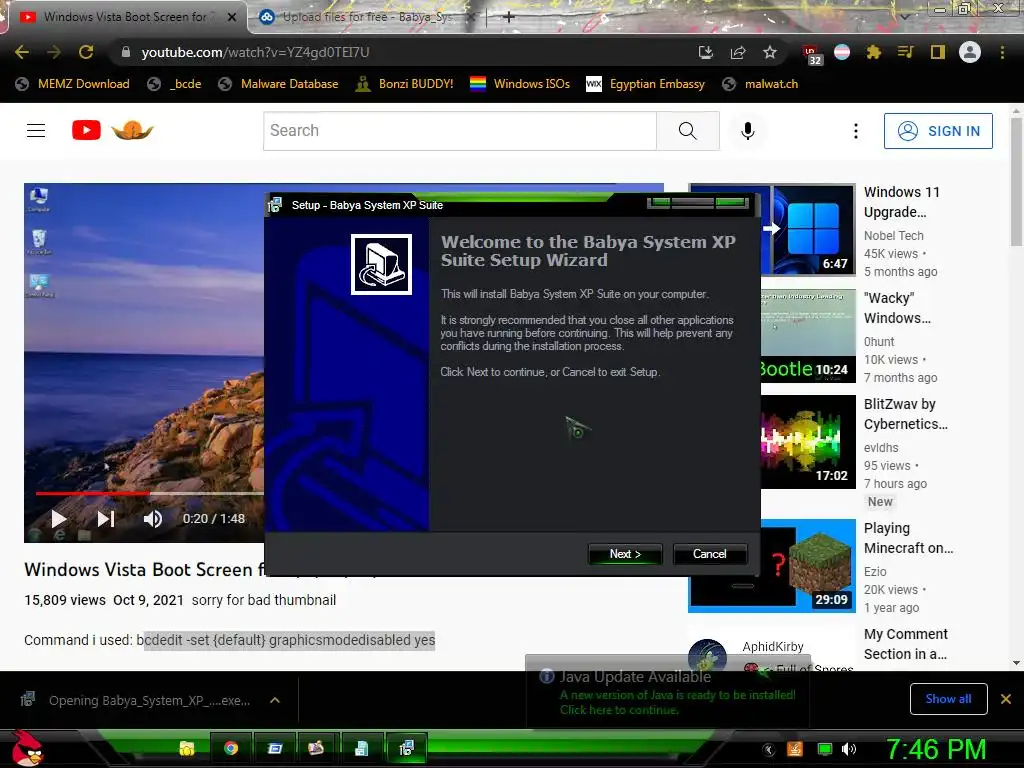Open the Chrome profile avatar
The image size is (1024, 768).
pyautogui.click(x=970, y=52)
